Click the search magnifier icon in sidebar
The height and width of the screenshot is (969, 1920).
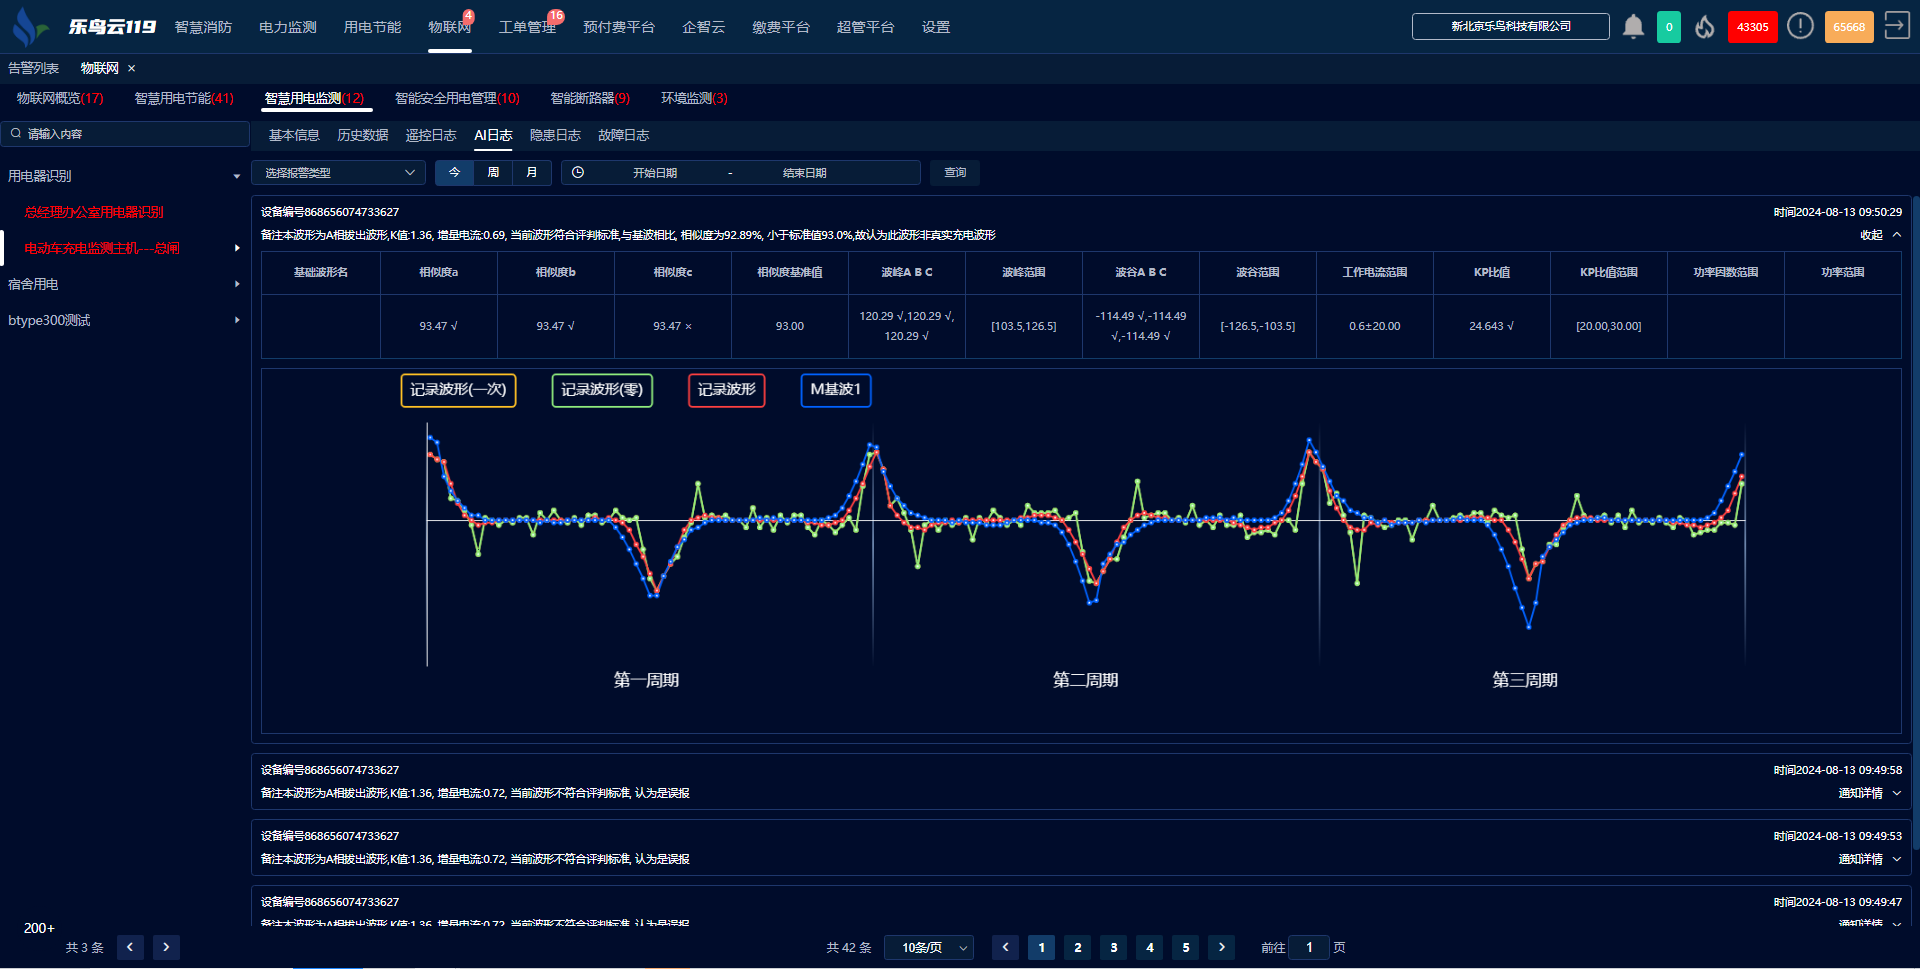(x=16, y=134)
